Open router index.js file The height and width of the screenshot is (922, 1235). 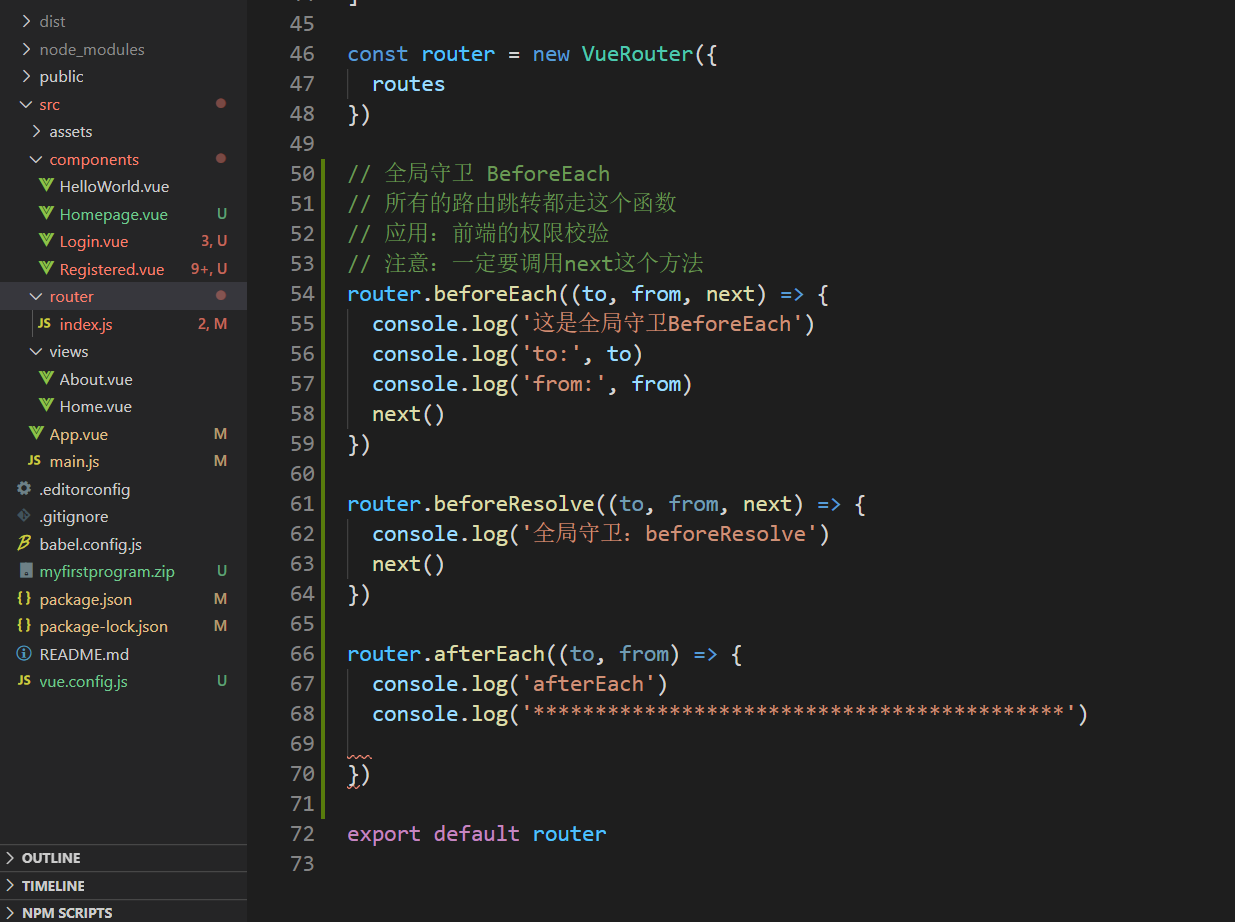[86, 324]
